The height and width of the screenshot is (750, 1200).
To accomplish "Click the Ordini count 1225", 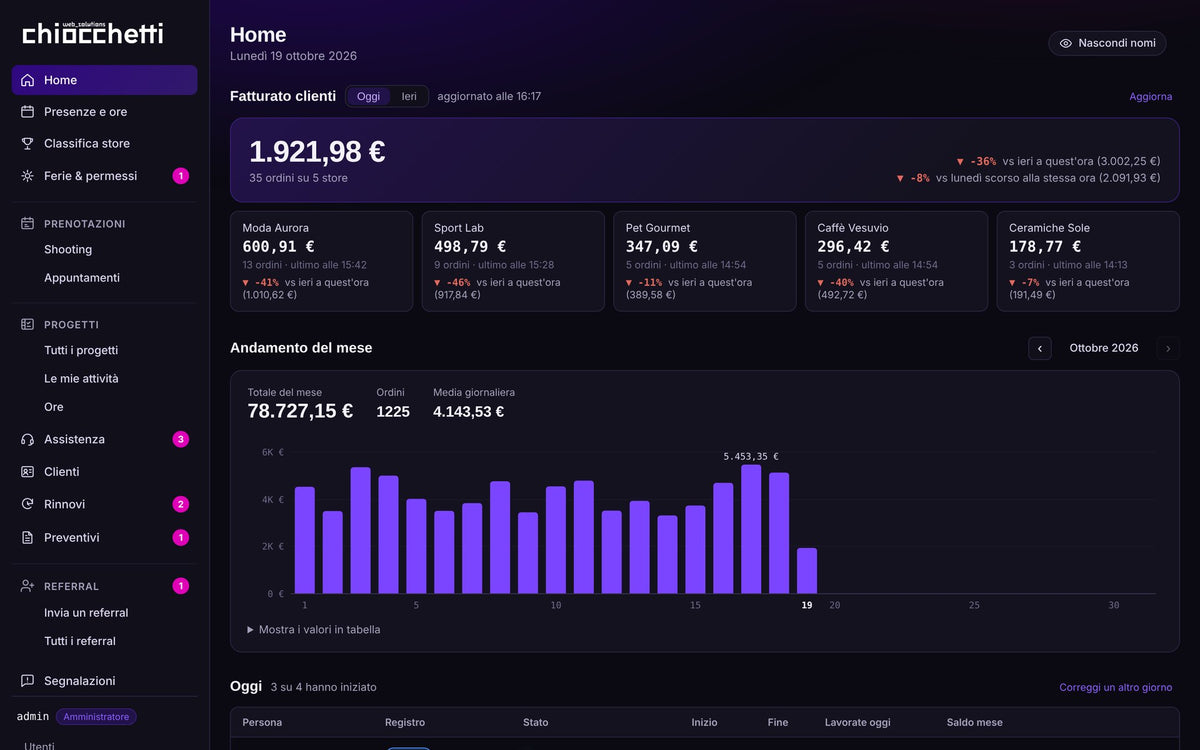I will tap(393, 411).
